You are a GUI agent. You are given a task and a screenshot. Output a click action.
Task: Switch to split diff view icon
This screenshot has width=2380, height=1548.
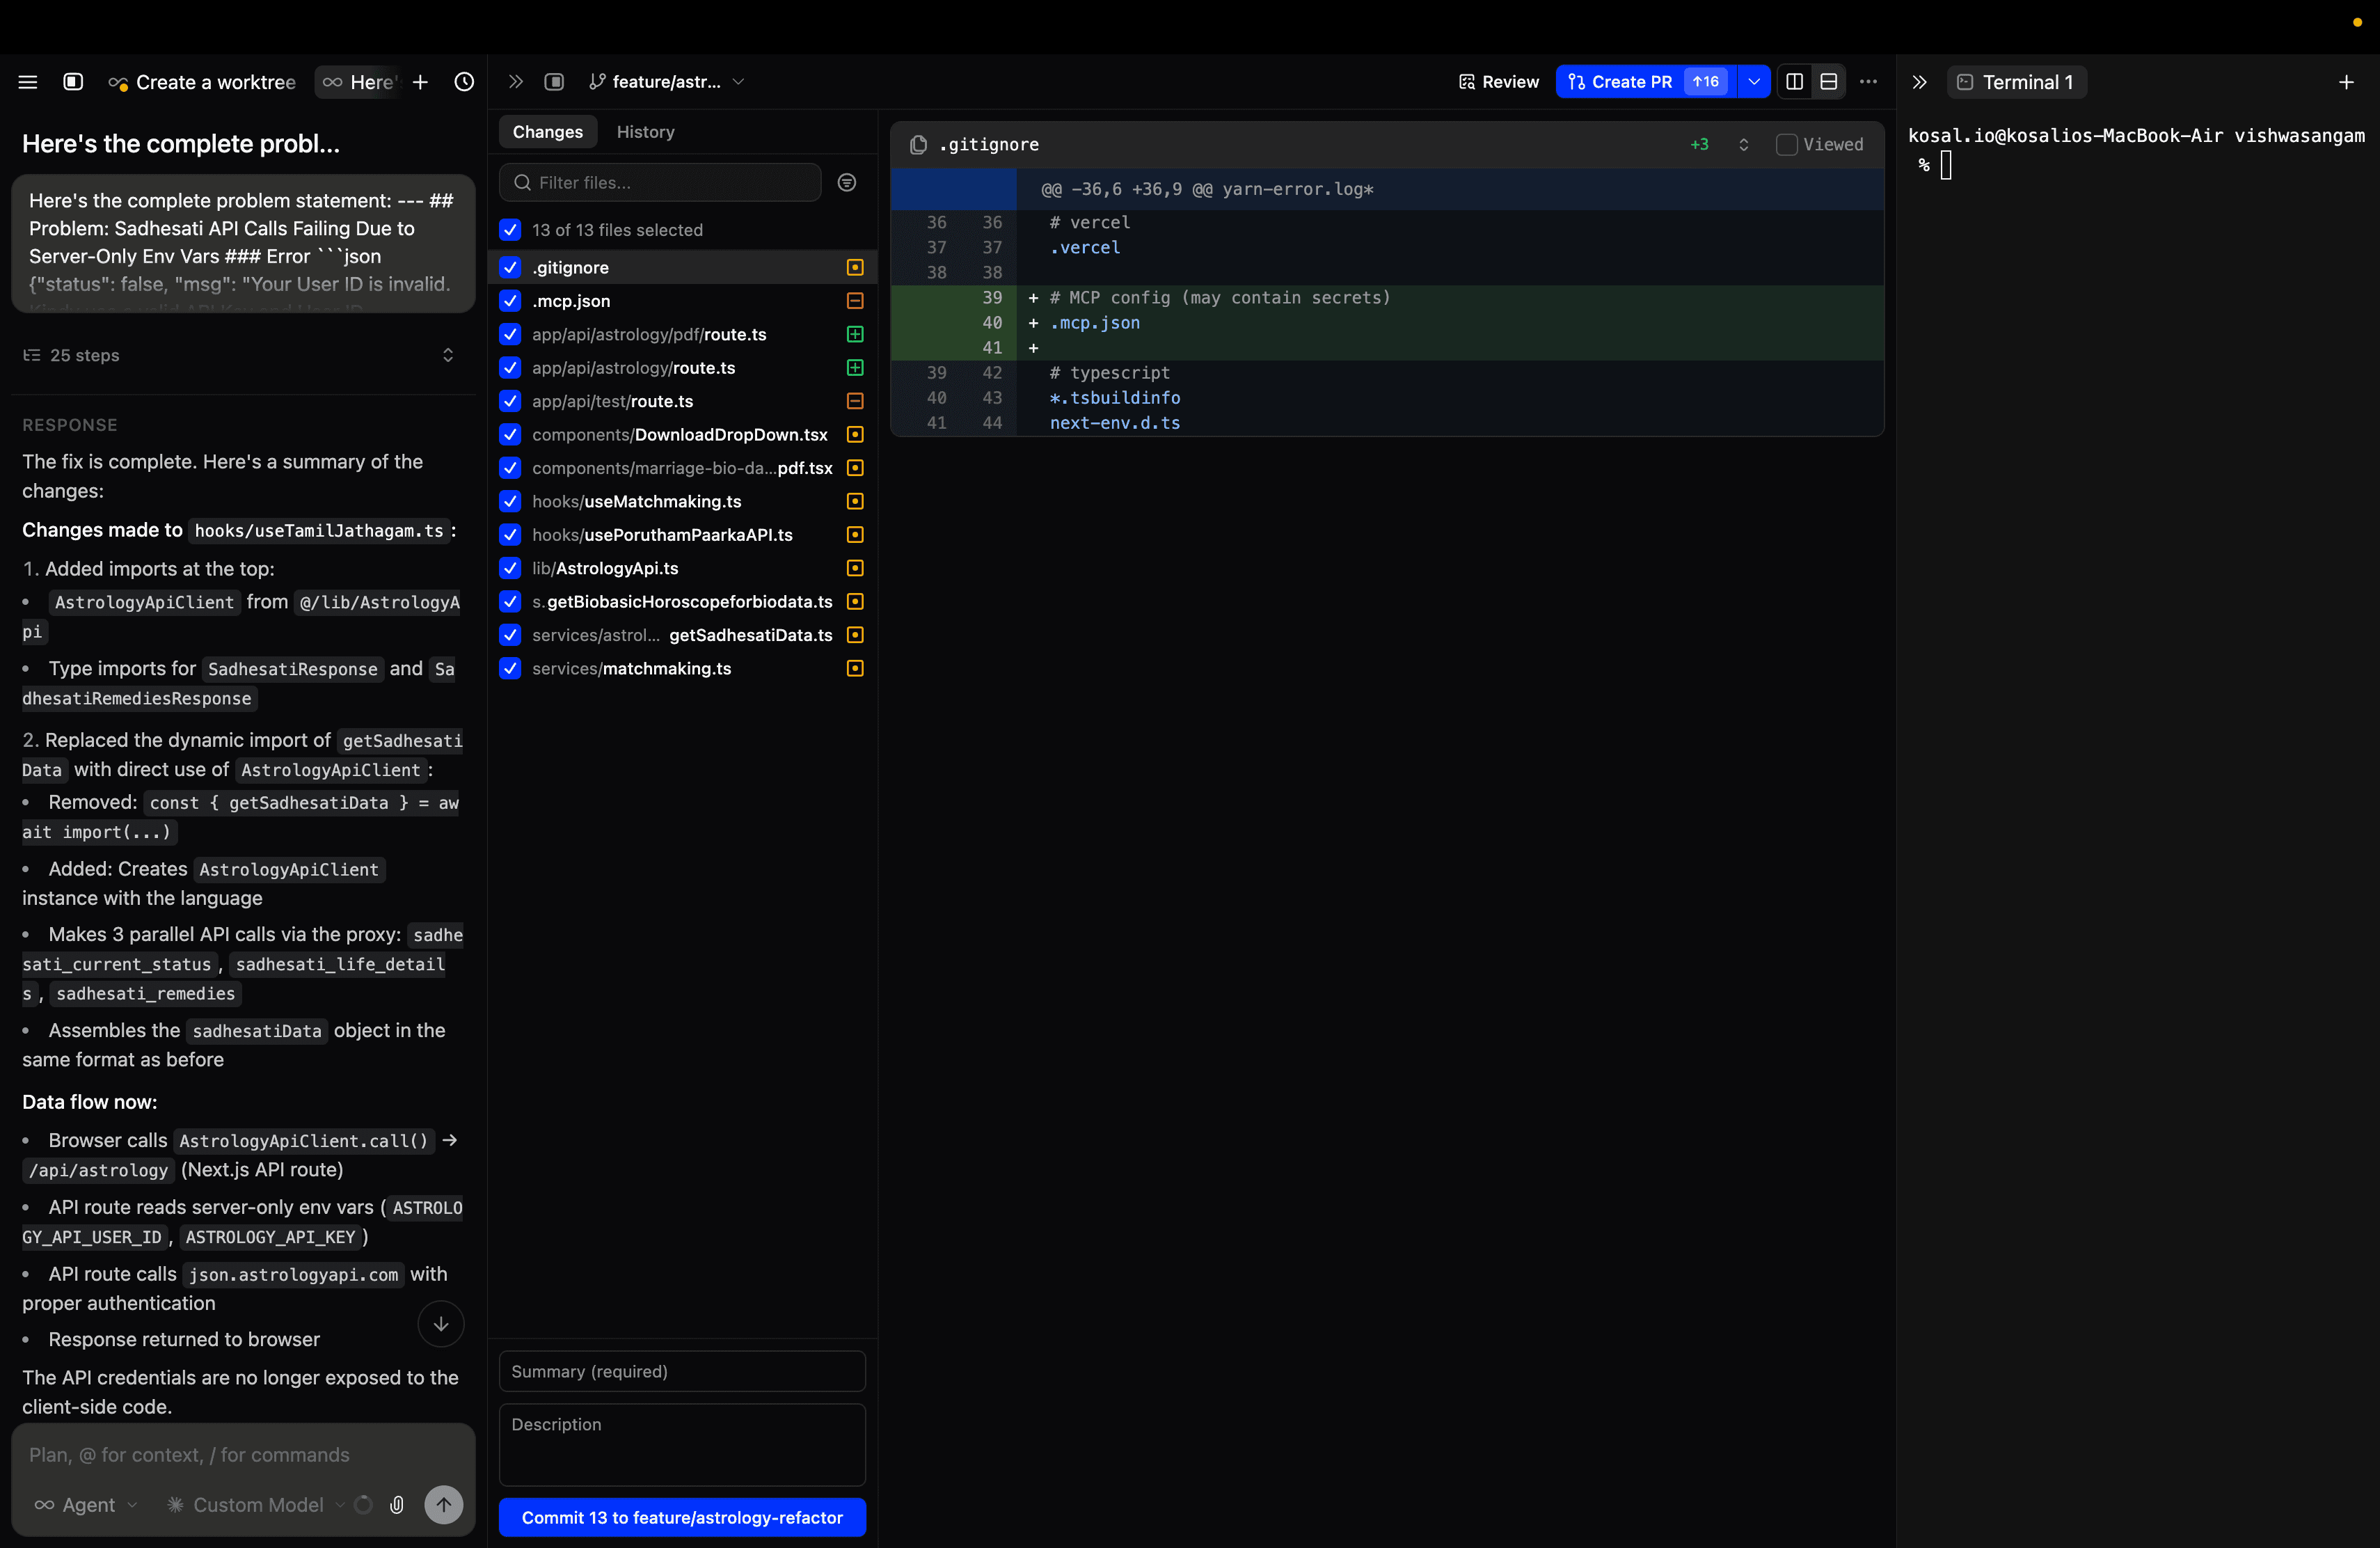(x=1795, y=82)
